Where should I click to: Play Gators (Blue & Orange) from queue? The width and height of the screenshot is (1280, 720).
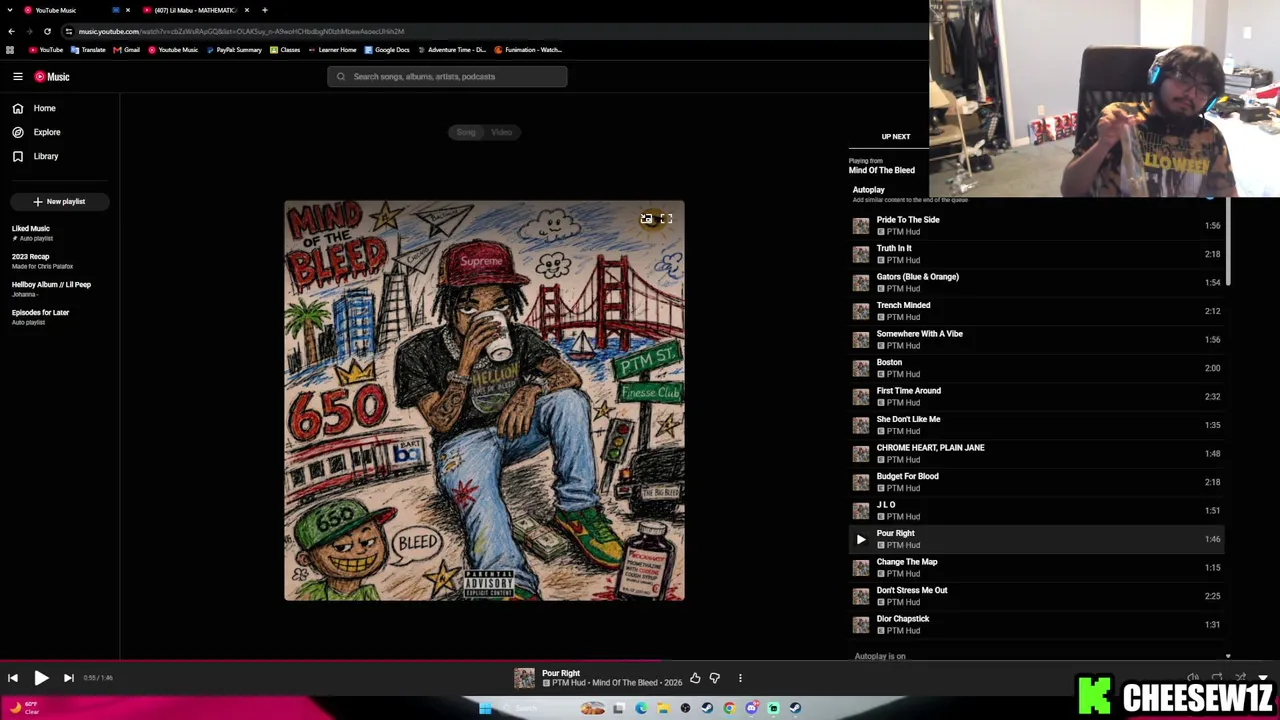click(1036, 283)
